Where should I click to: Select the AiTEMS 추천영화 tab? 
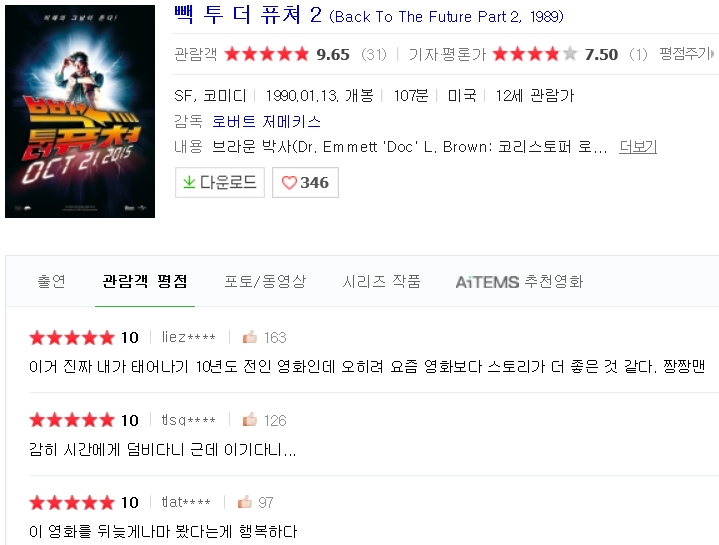519,282
